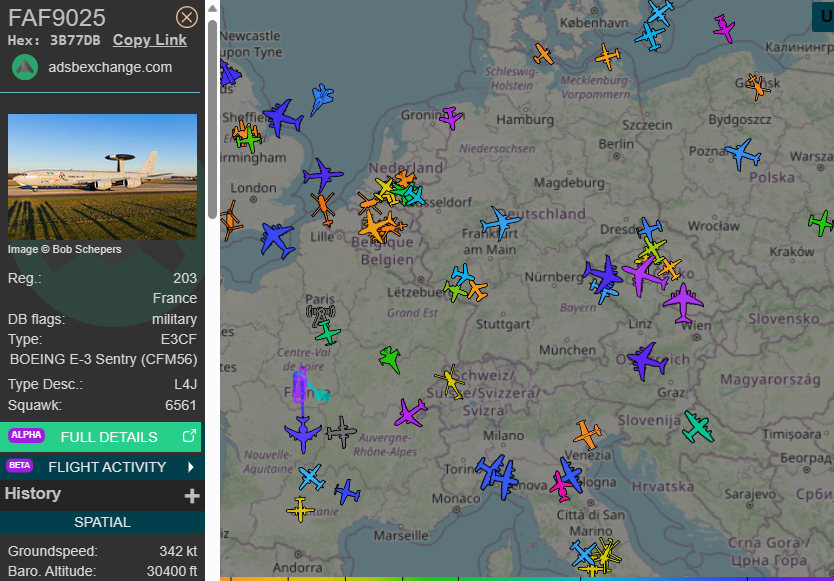Click the scrollbar up arrow
This screenshot has width=834, height=581.
pos(212,8)
